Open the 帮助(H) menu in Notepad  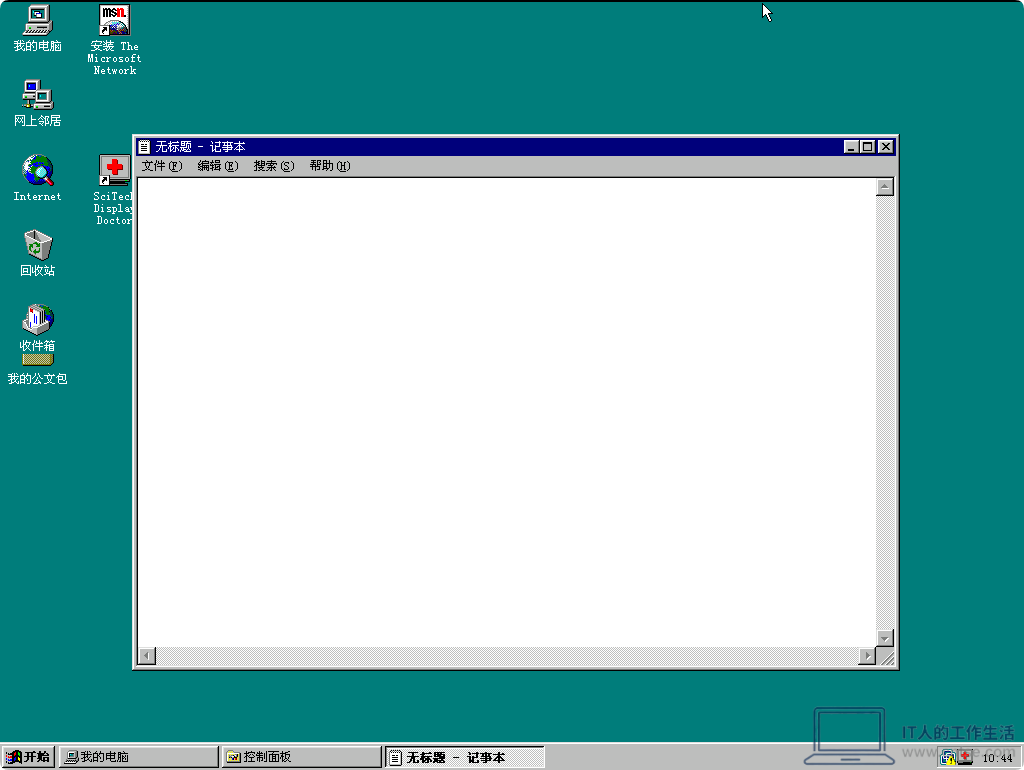coord(330,166)
